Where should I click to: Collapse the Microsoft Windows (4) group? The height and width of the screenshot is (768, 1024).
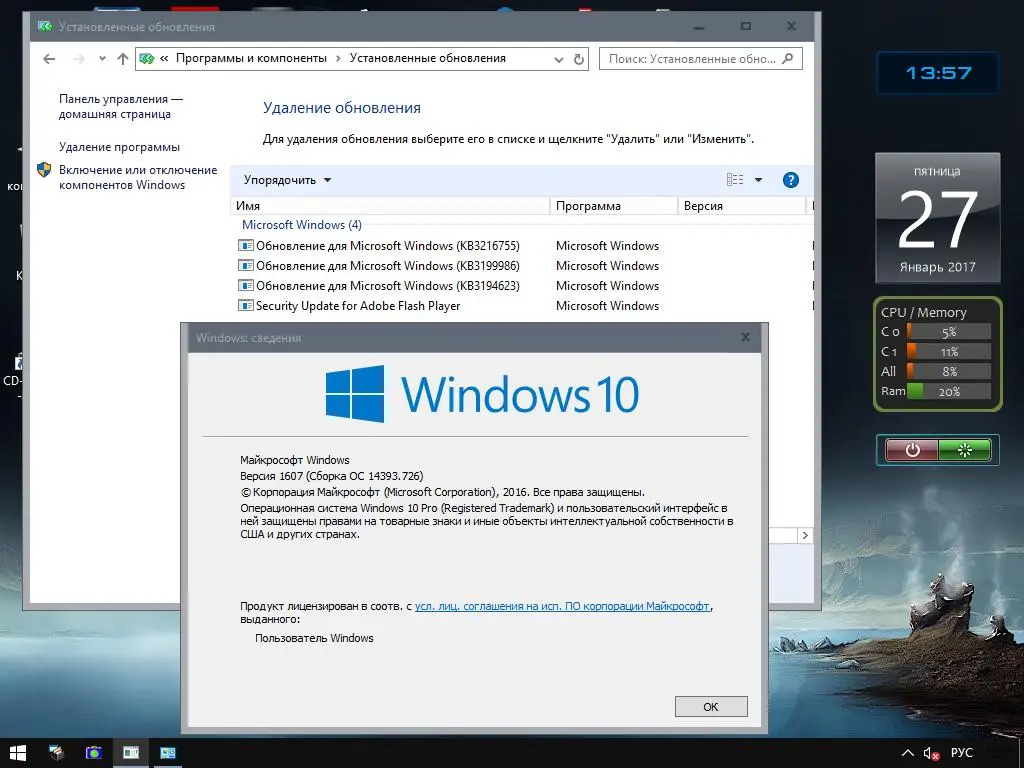click(x=302, y=225)
